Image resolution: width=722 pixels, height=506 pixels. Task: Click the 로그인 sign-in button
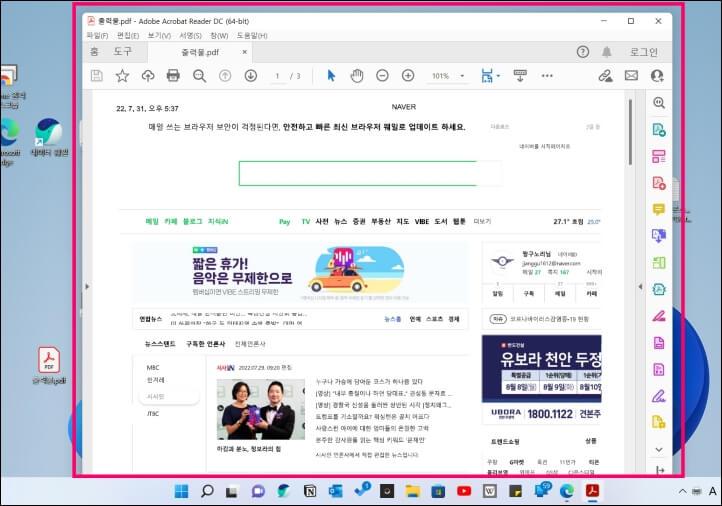coord(644,52)
